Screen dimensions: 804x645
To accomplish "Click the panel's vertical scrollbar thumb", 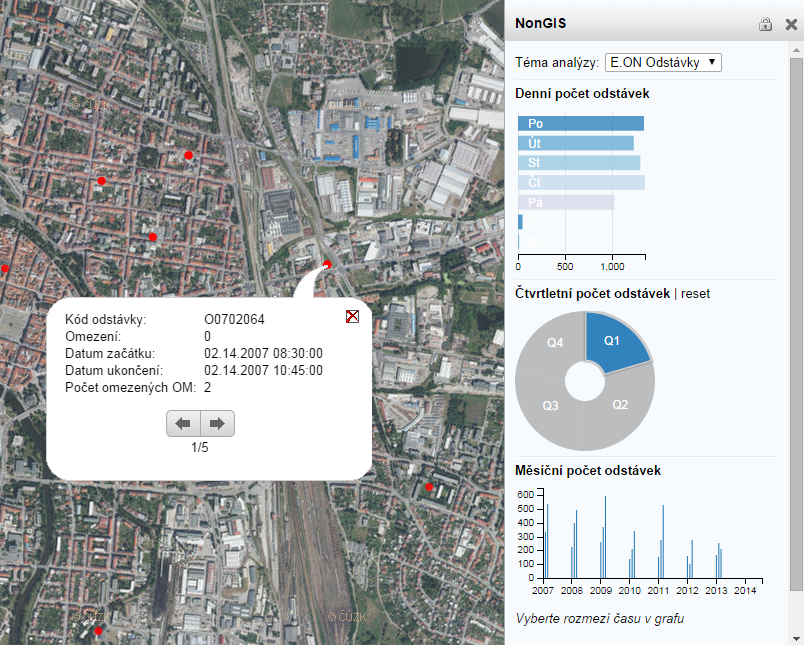I will tap(796, 324).
